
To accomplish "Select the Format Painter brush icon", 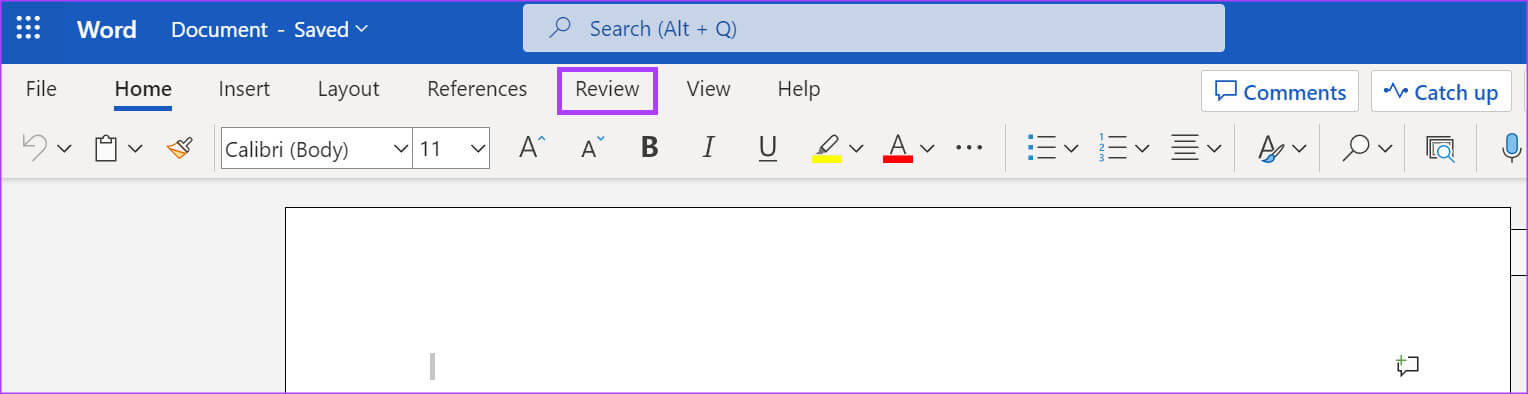I will (x=180, y=149).
